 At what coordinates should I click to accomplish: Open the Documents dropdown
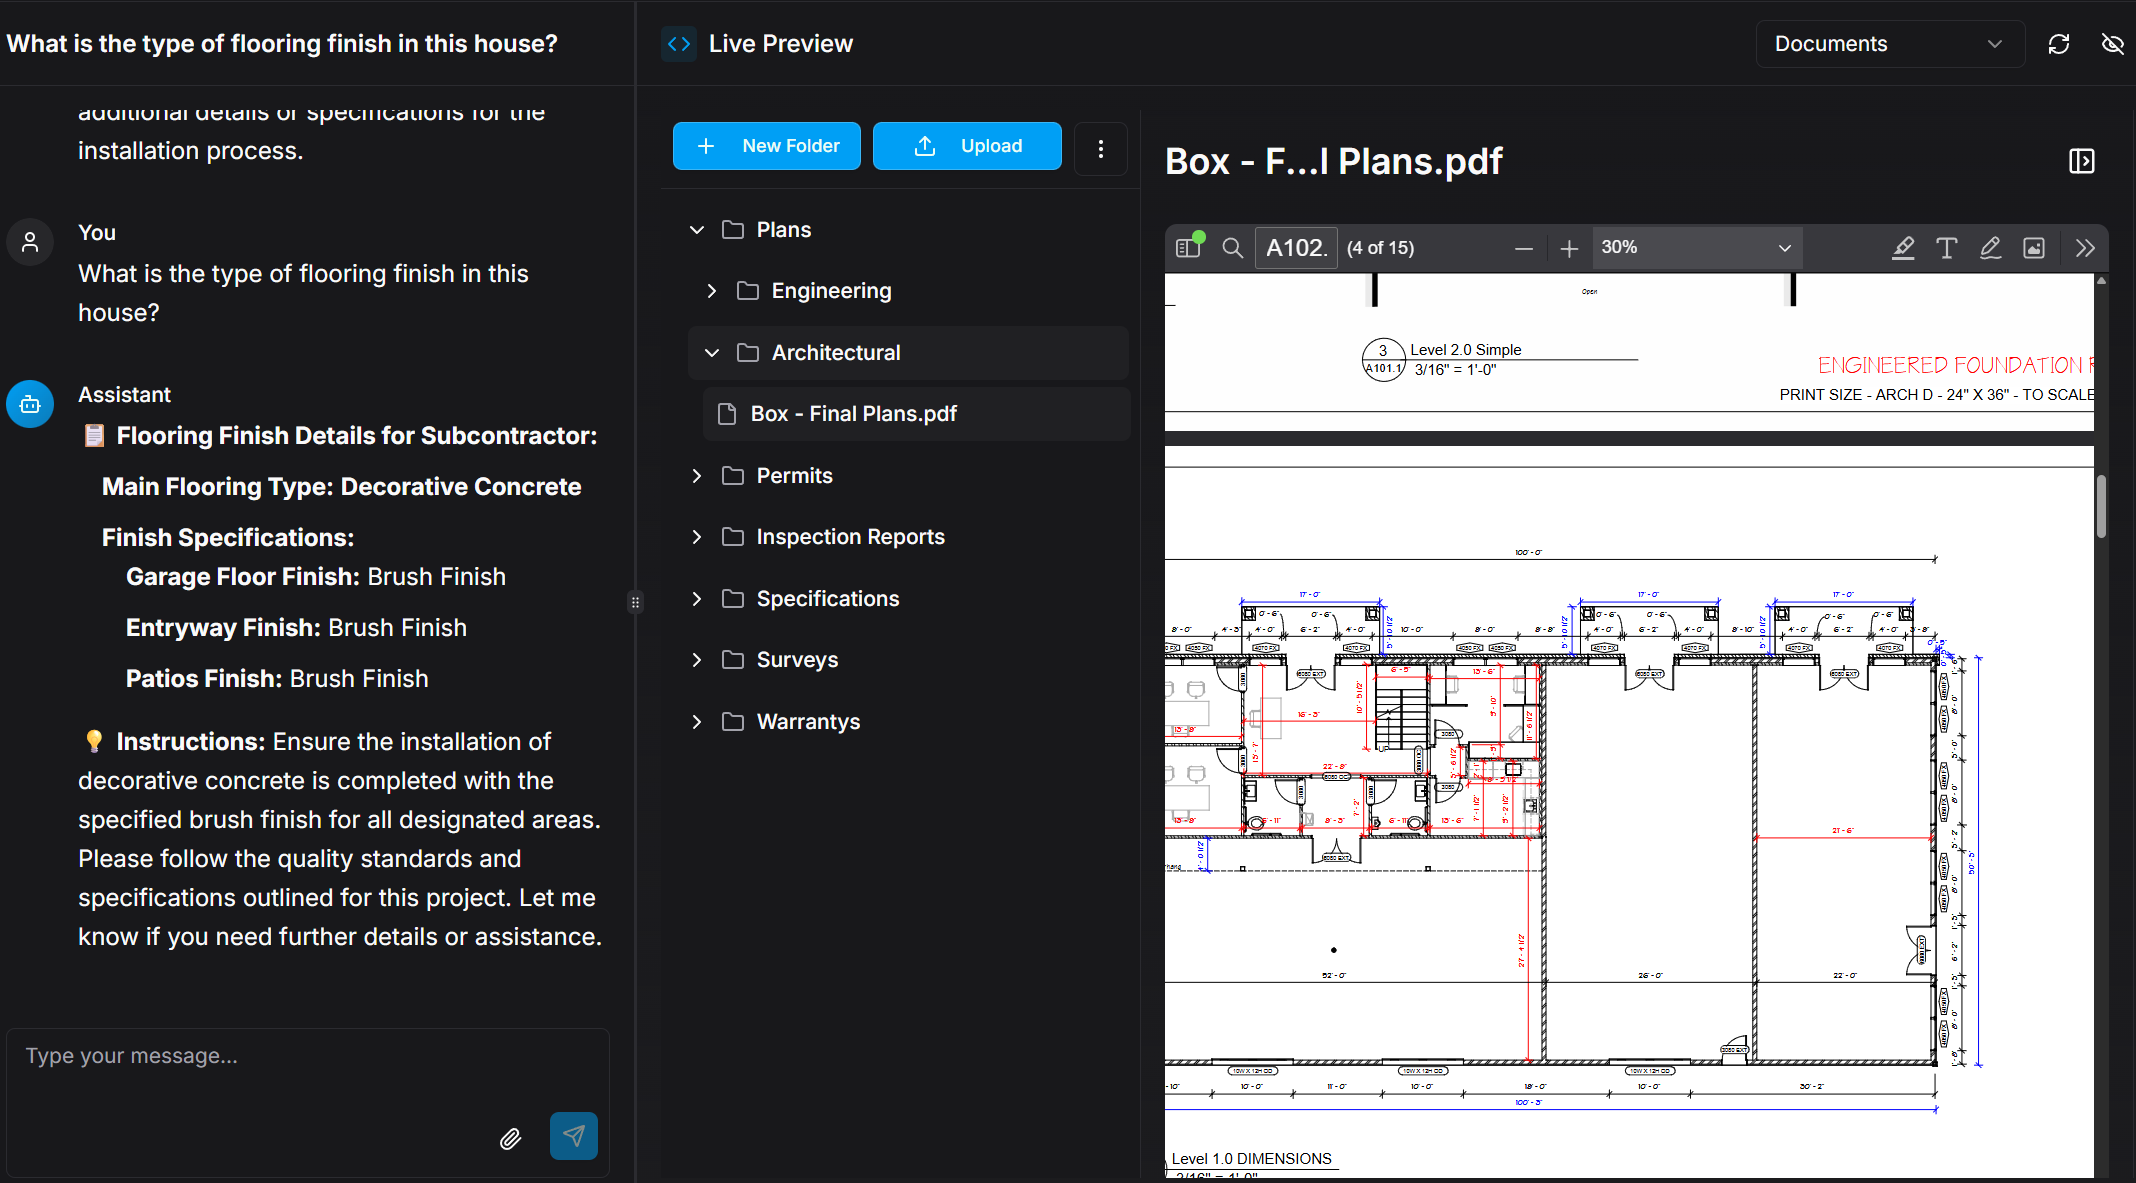click(x=1889, y=44)
